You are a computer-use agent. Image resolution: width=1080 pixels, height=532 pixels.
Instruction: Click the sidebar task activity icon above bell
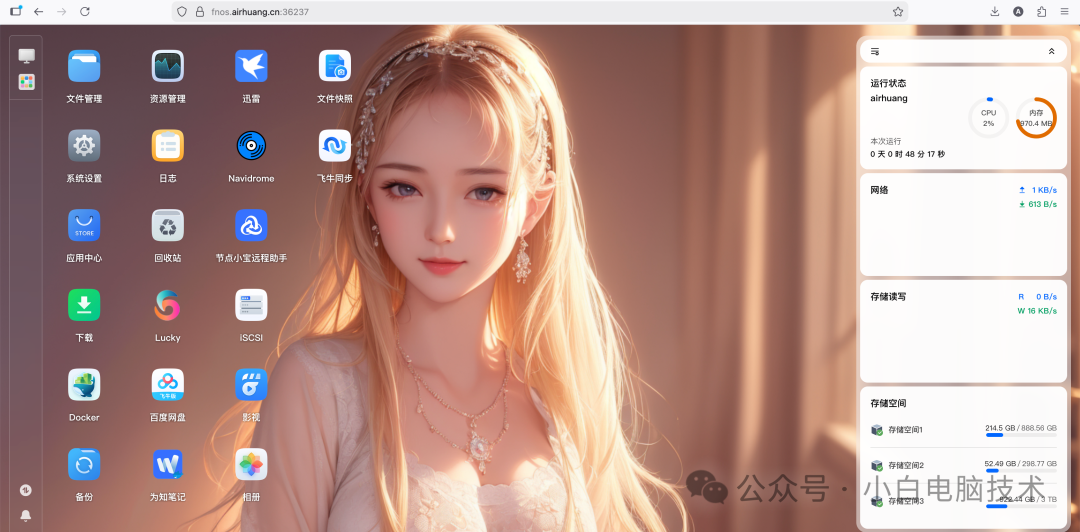pos(26,491)
